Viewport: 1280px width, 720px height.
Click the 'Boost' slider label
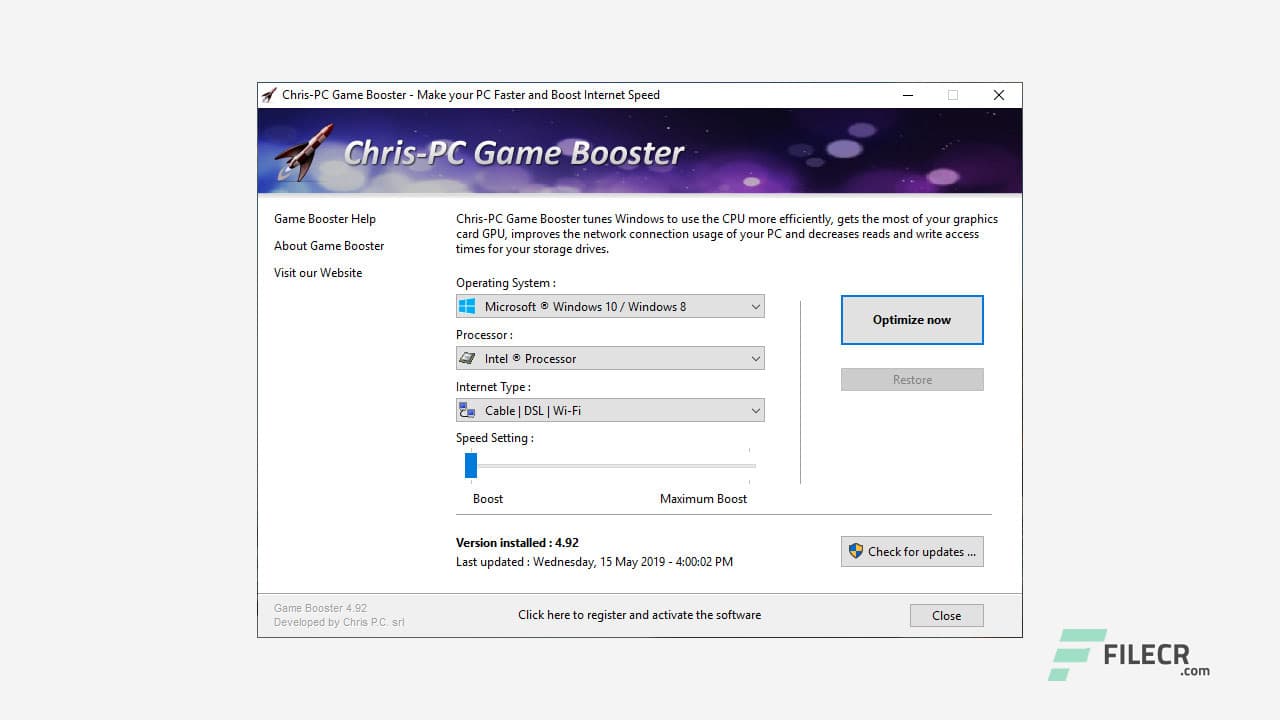click(488, 499)
